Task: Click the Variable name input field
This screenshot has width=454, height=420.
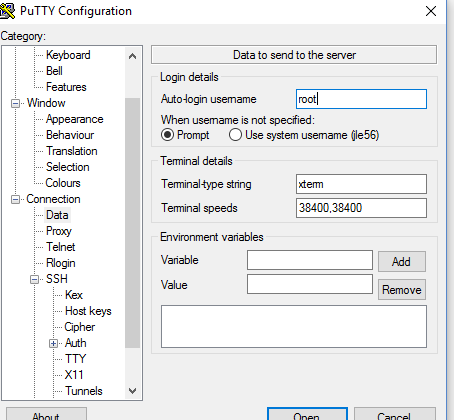Action: (310, 260)
